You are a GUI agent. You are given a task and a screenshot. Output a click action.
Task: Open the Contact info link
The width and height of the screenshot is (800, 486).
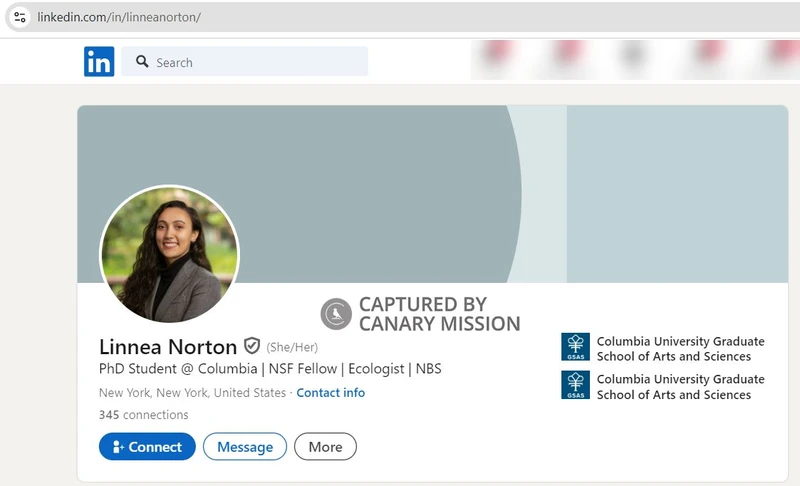coord(331,393)
